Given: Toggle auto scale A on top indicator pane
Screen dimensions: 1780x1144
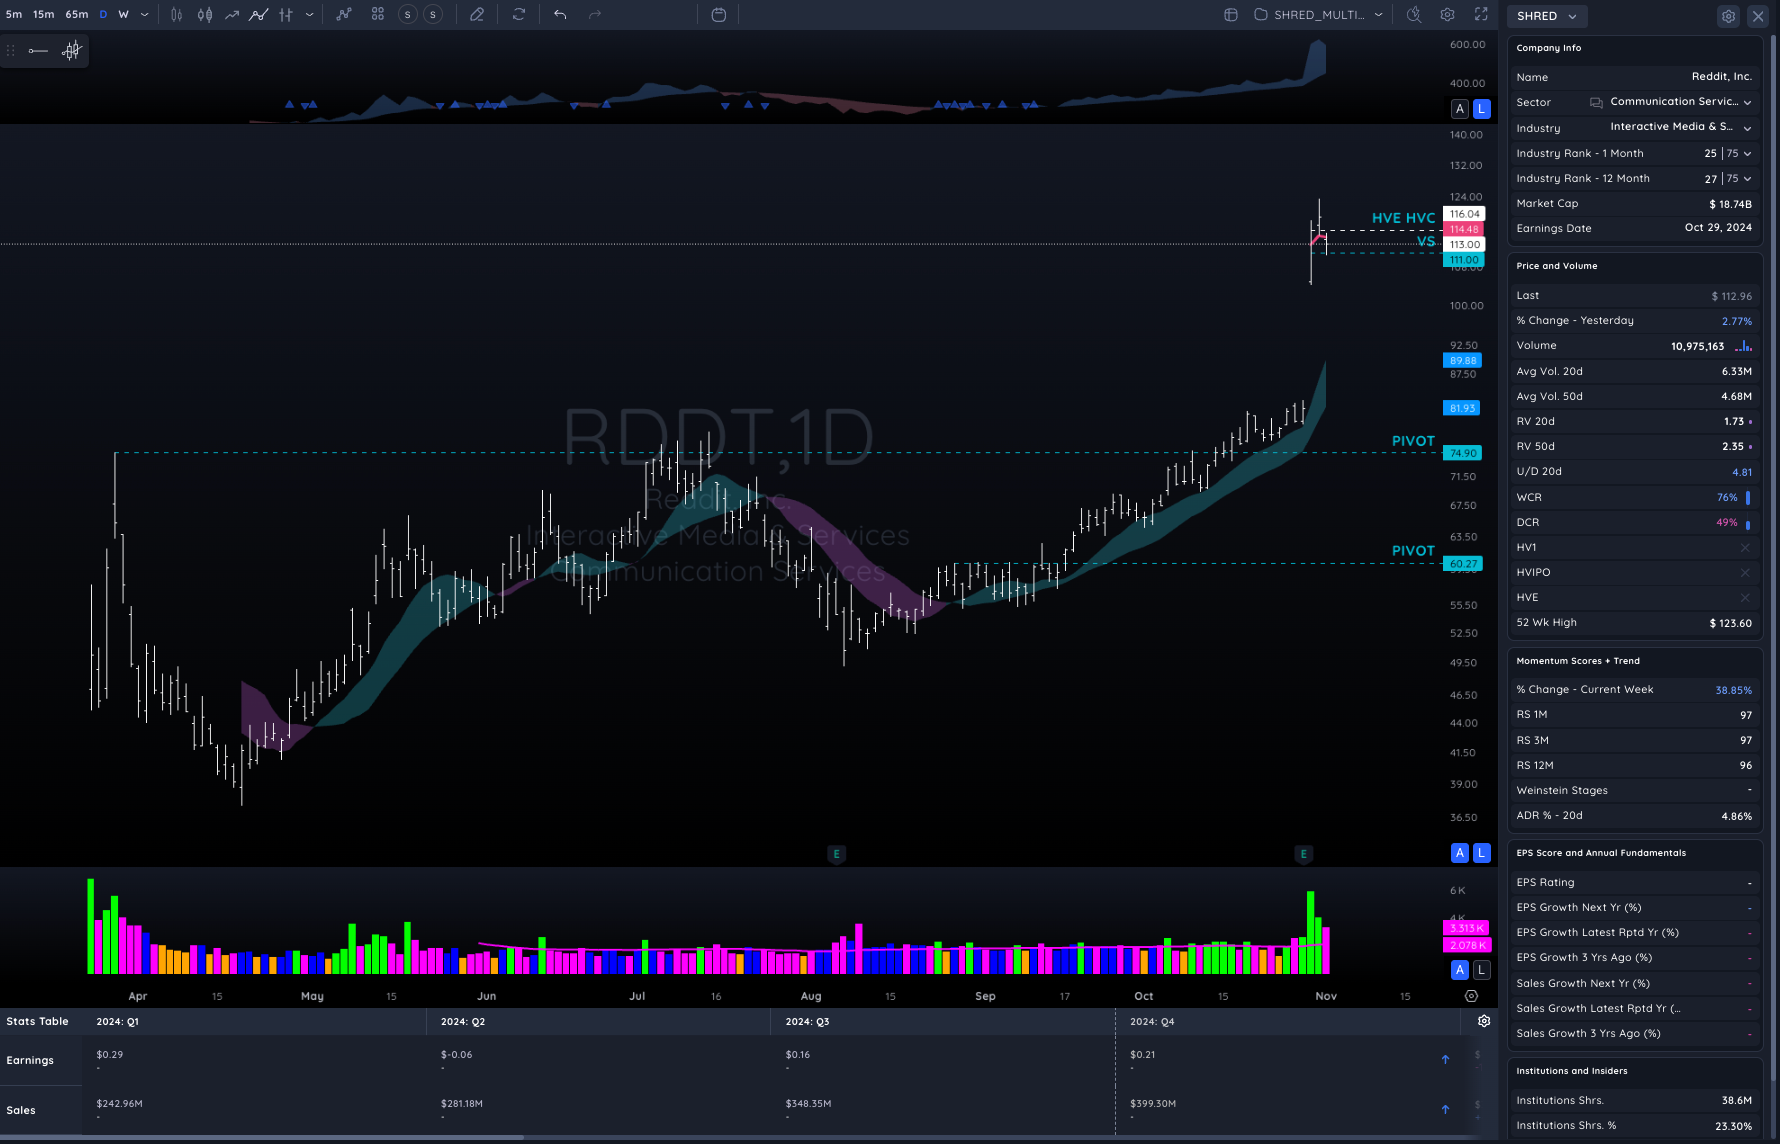Looking at the screenshot, I should click(1460, 109).
